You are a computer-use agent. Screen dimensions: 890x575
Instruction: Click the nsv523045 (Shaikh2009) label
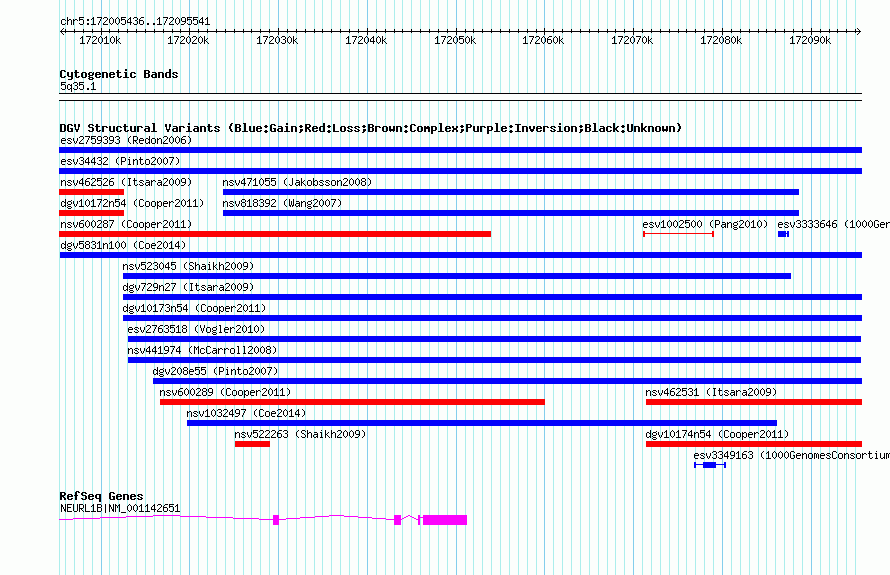pyautogui.click(x=188, y=266)
